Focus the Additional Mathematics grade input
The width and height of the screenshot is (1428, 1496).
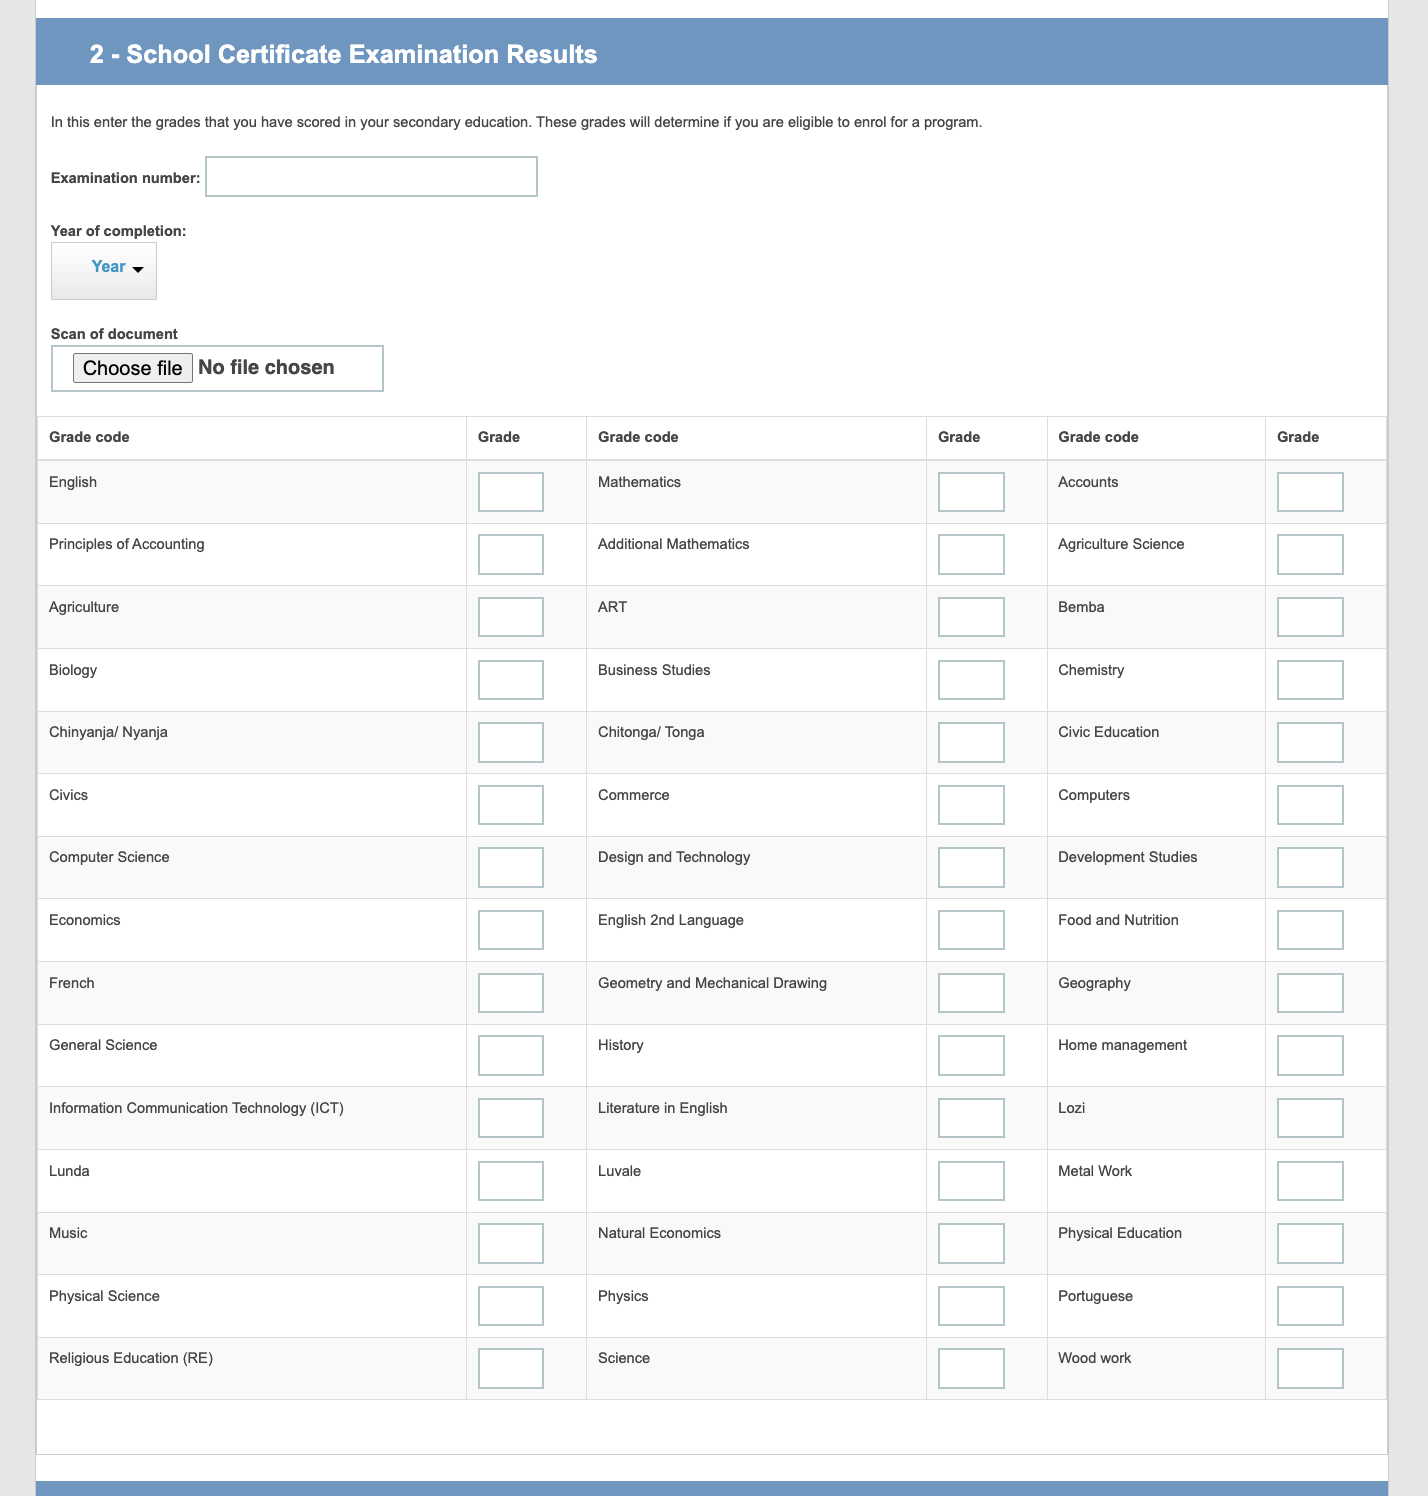pyautogui.click(x=970, y=554)
